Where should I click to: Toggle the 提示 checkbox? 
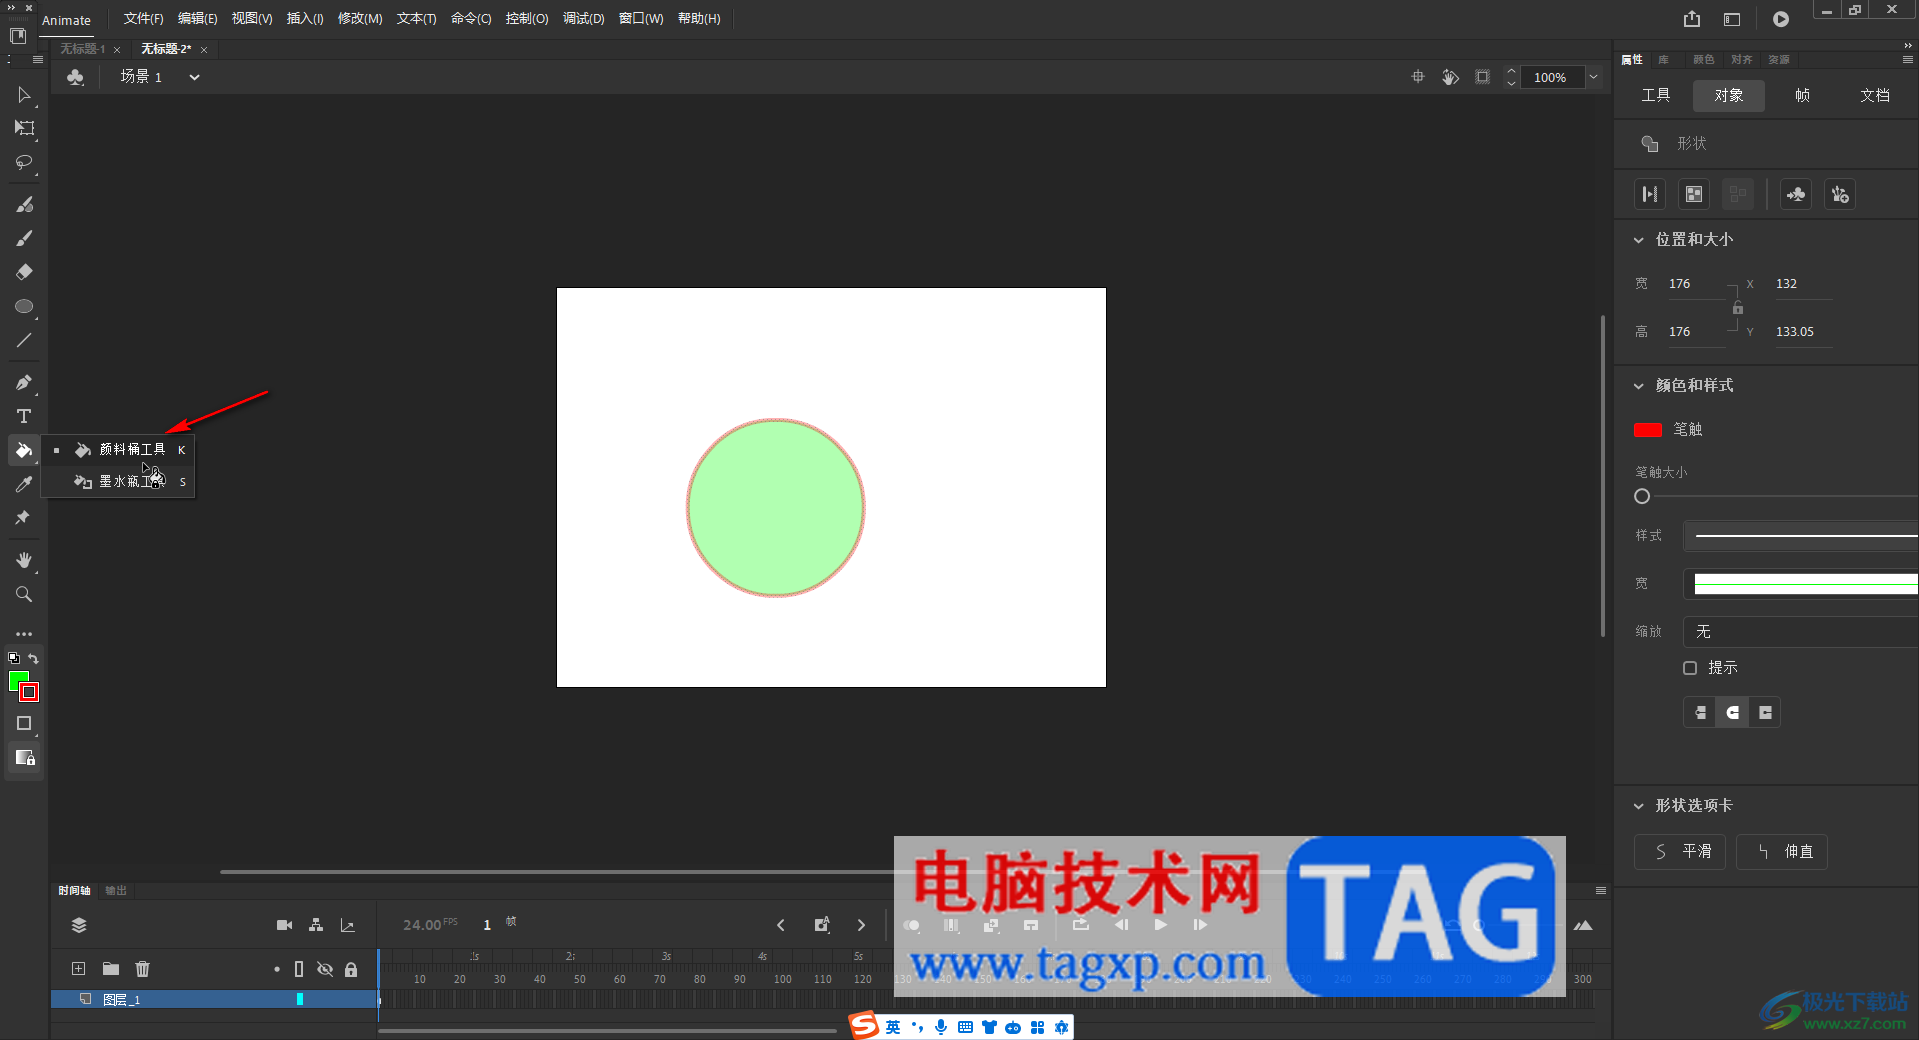[1690, 668]
